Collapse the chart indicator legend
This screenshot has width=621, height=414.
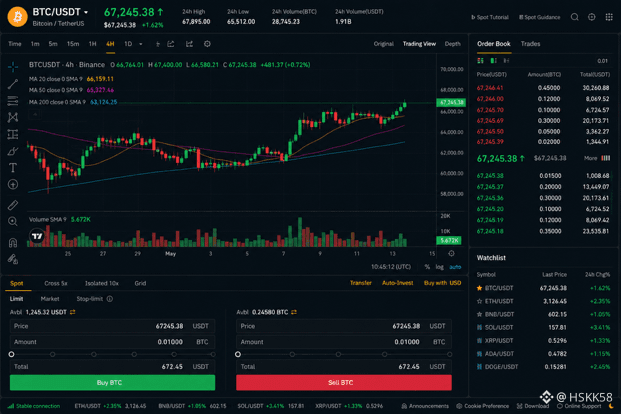coord(35,114)
